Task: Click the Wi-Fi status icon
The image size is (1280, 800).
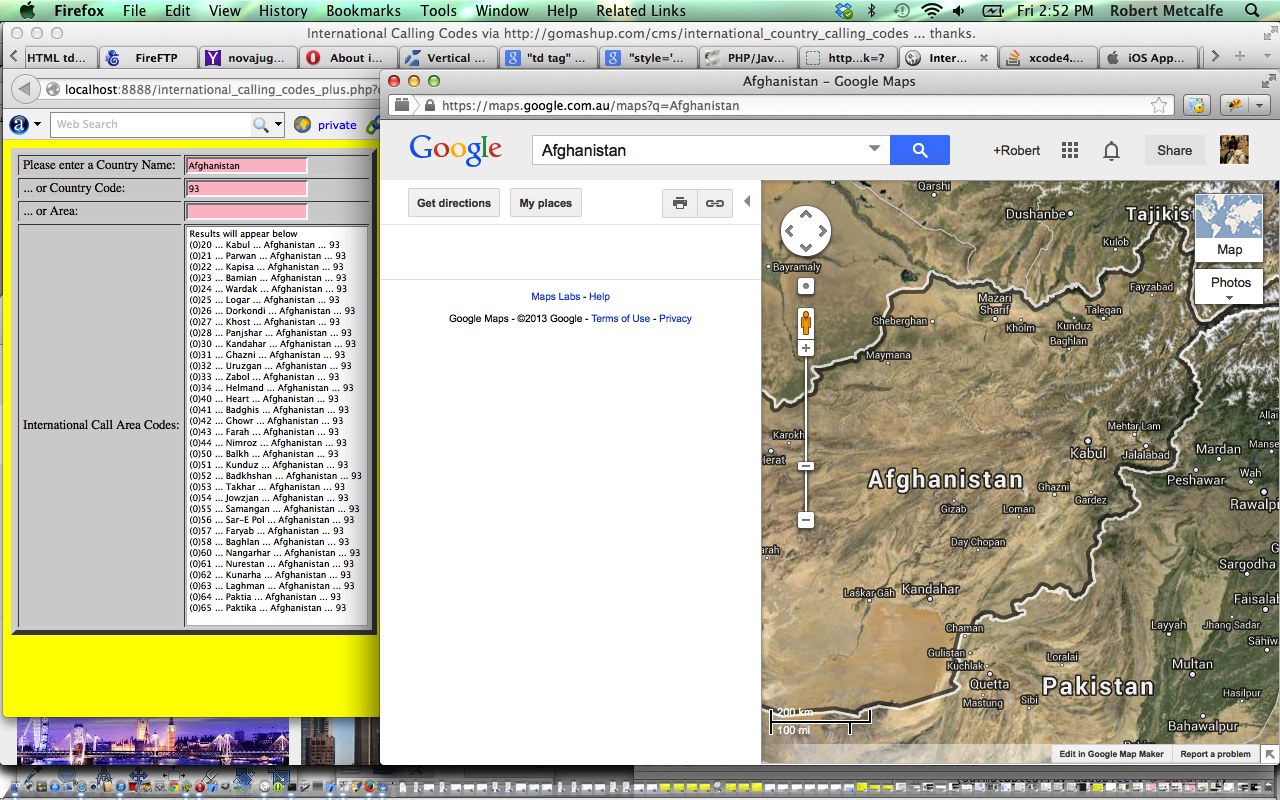Action: (932, 11)
